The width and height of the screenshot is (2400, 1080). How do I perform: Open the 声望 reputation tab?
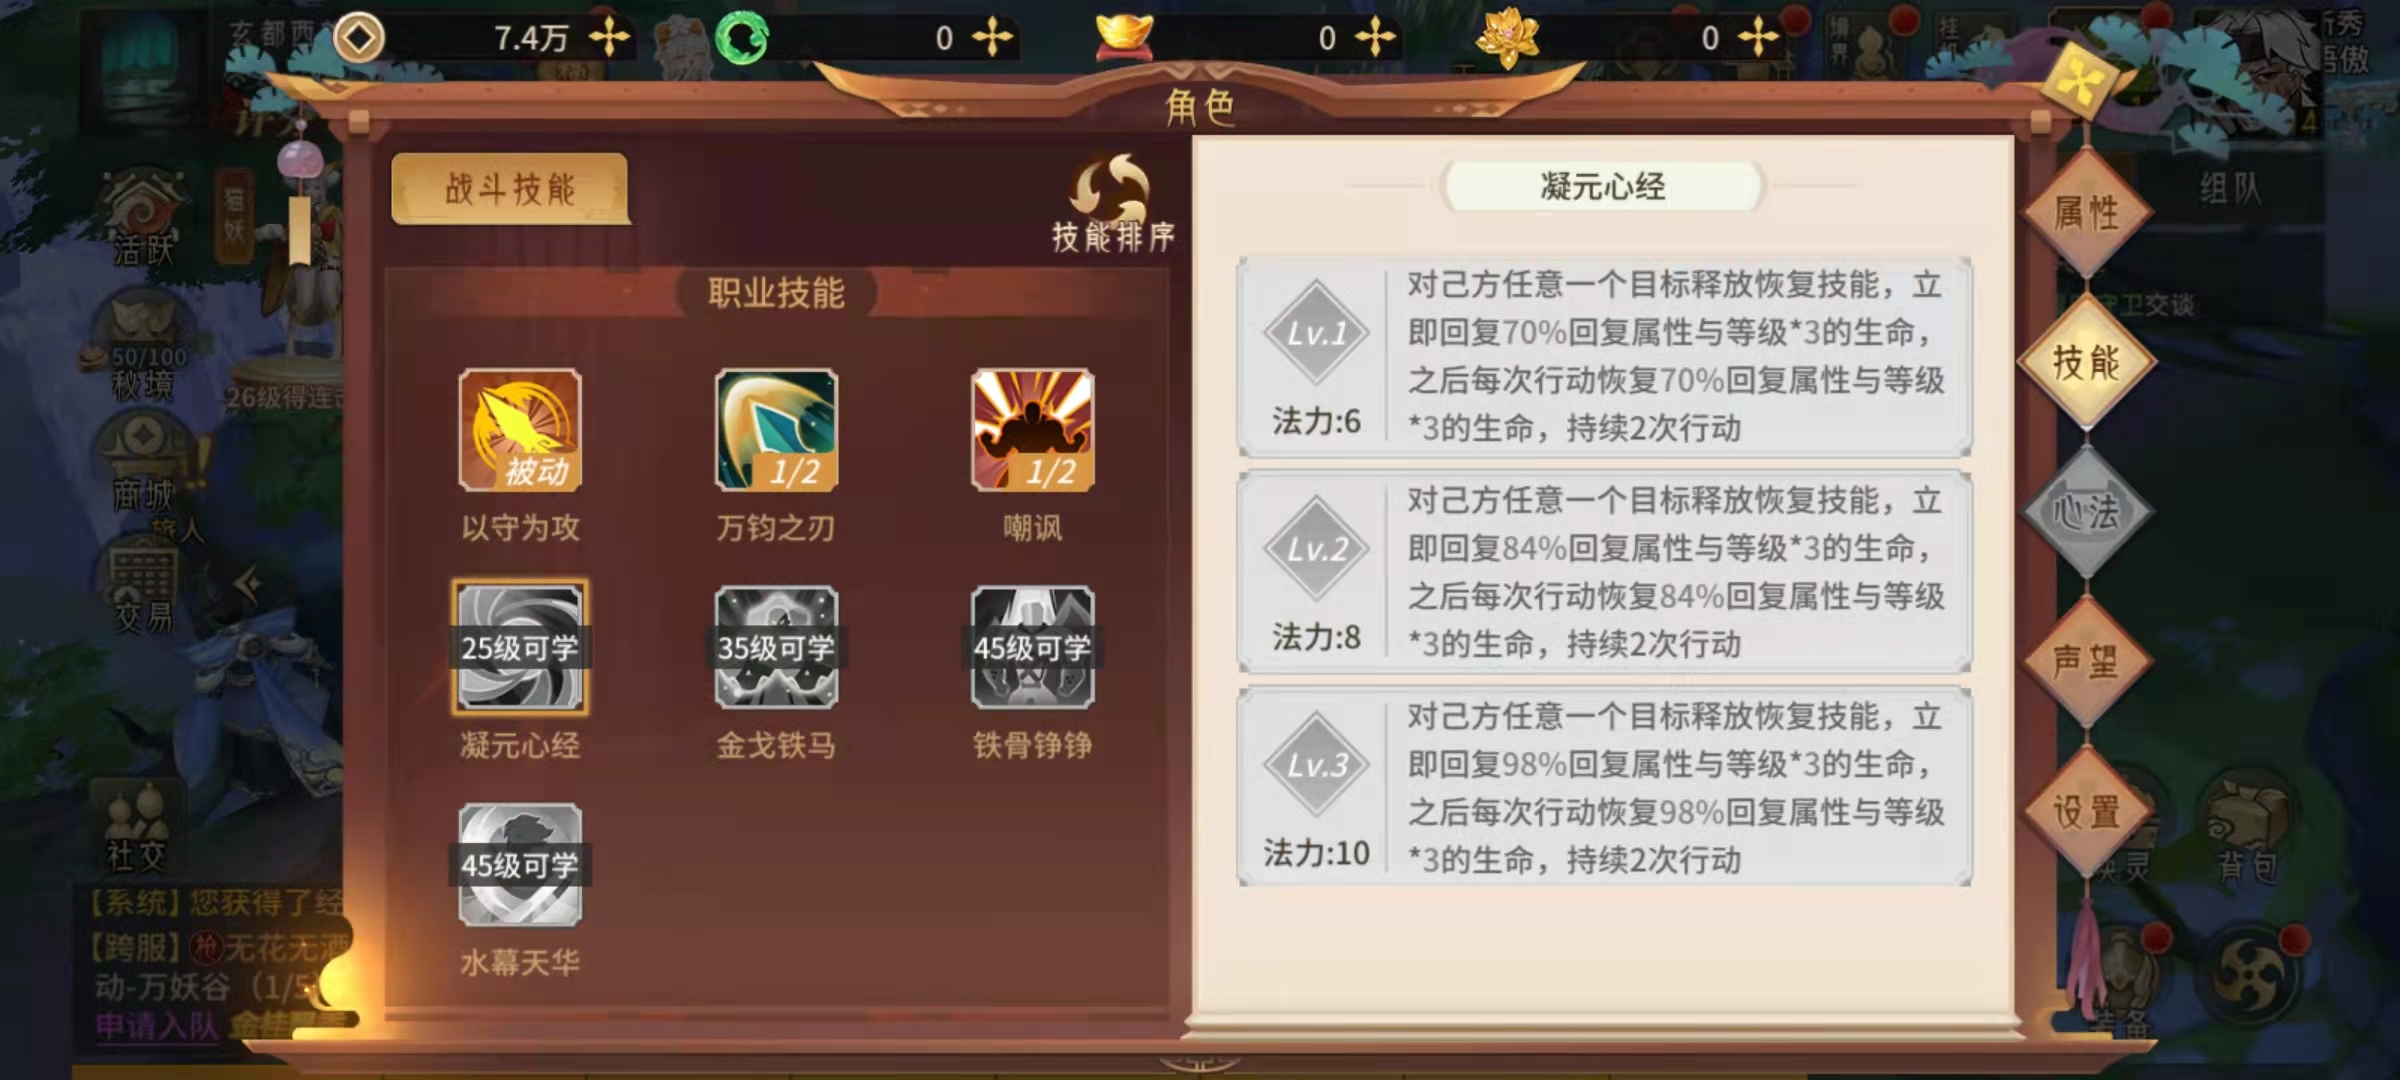(2086, 662)
